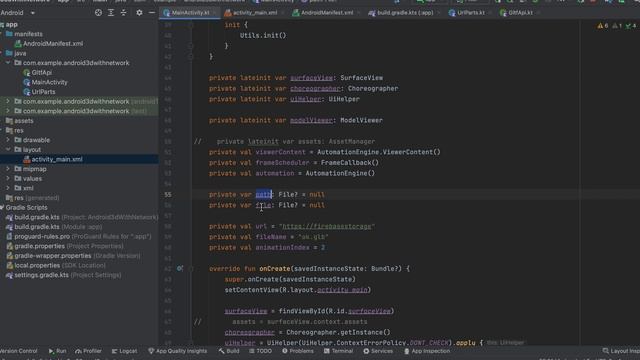Open the Android project view dropdown
640x360 pixels.
pyautogui.click(x=18, y=13)
